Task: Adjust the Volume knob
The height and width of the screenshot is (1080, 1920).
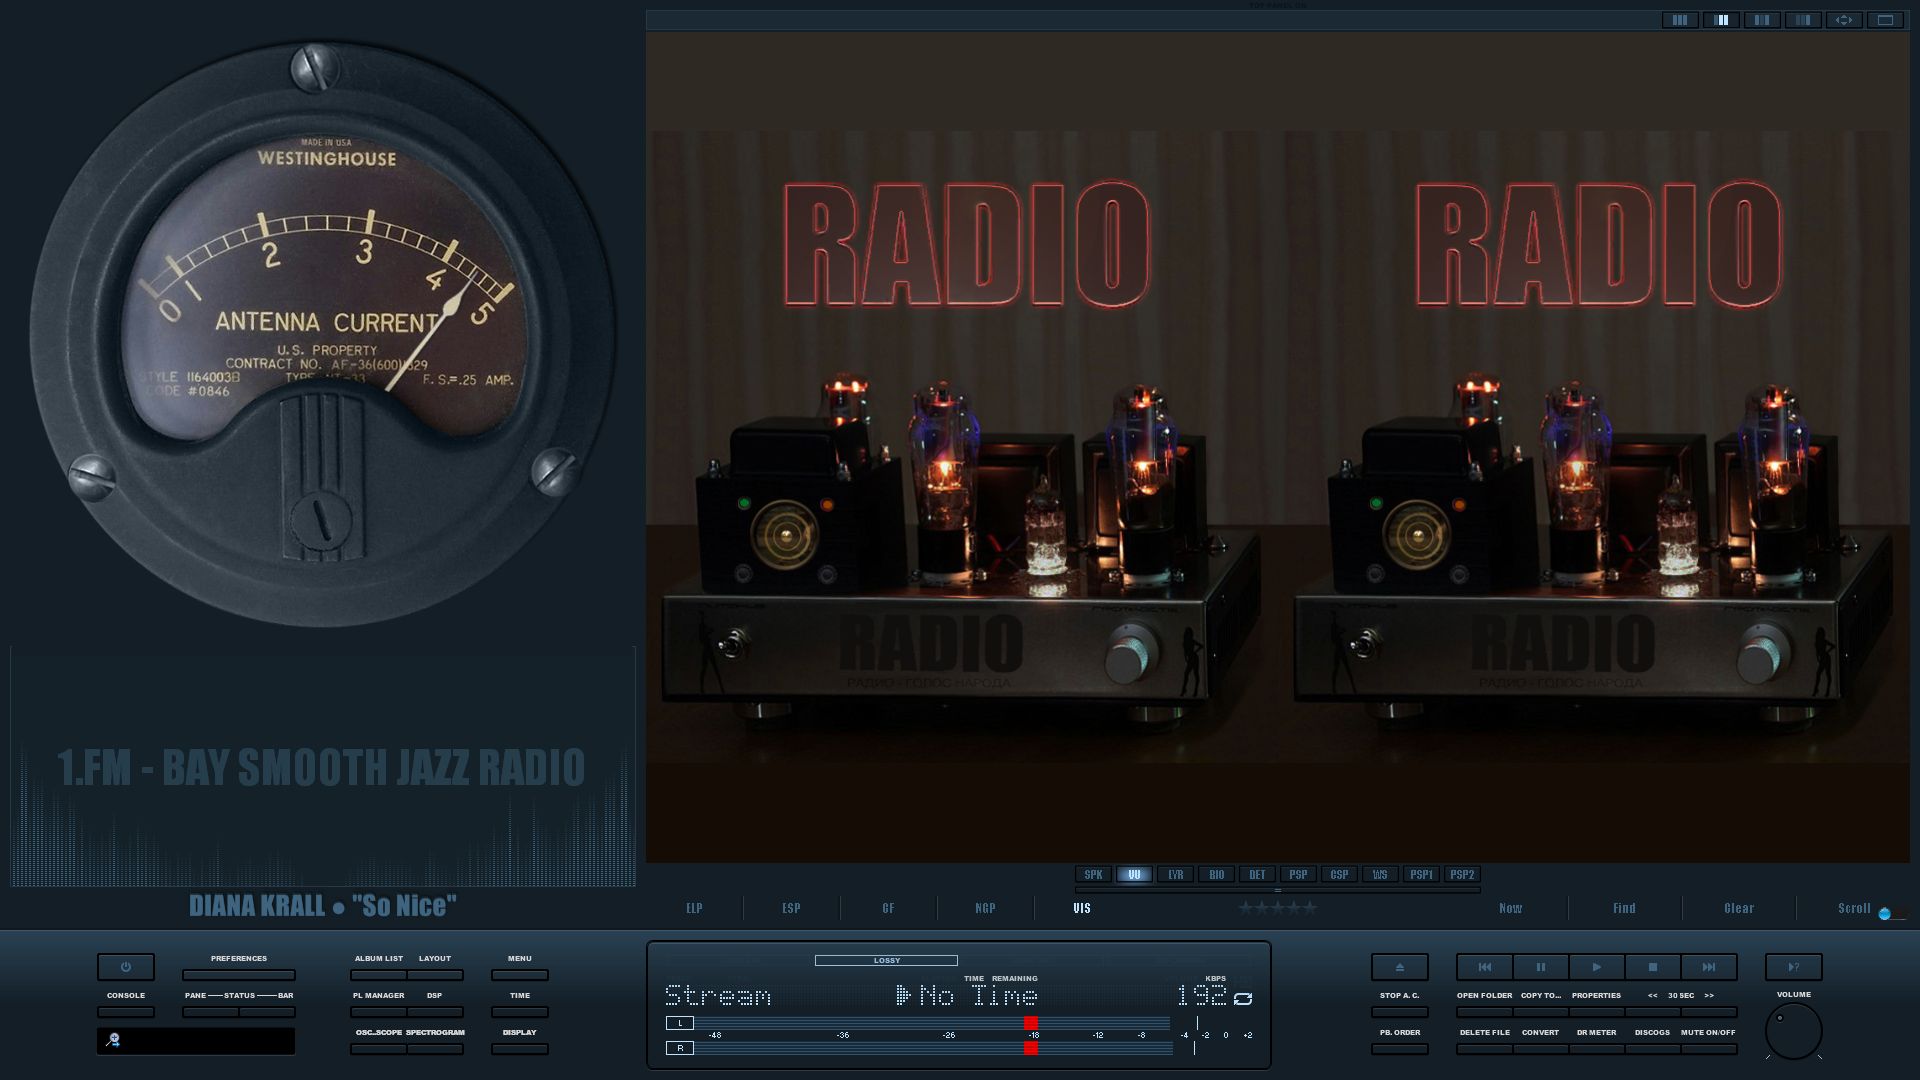Action: tap(1793, 1031)
